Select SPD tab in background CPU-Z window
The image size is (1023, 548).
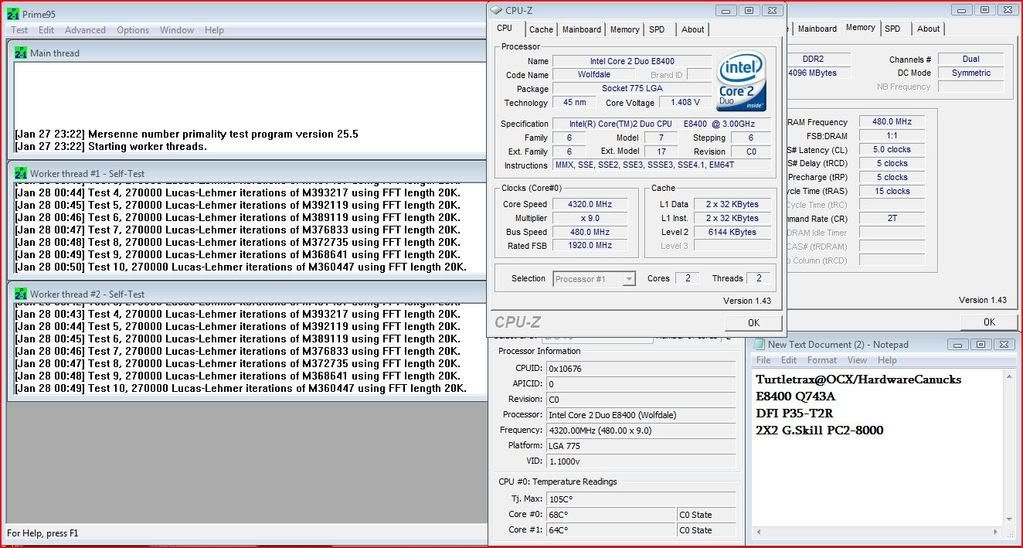click(893, 29)
